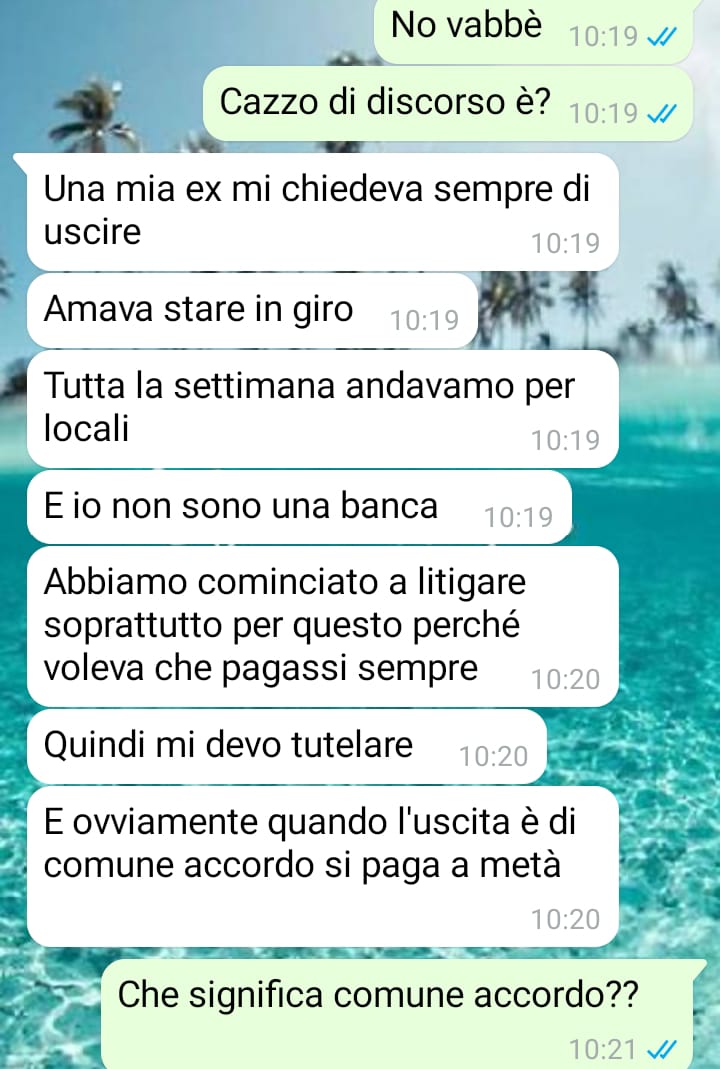Tap the 10:19 timestamp beside "No vabbè"
Image resolution: width=720 pixels, height=1069 pixels.
pos(603,37)
